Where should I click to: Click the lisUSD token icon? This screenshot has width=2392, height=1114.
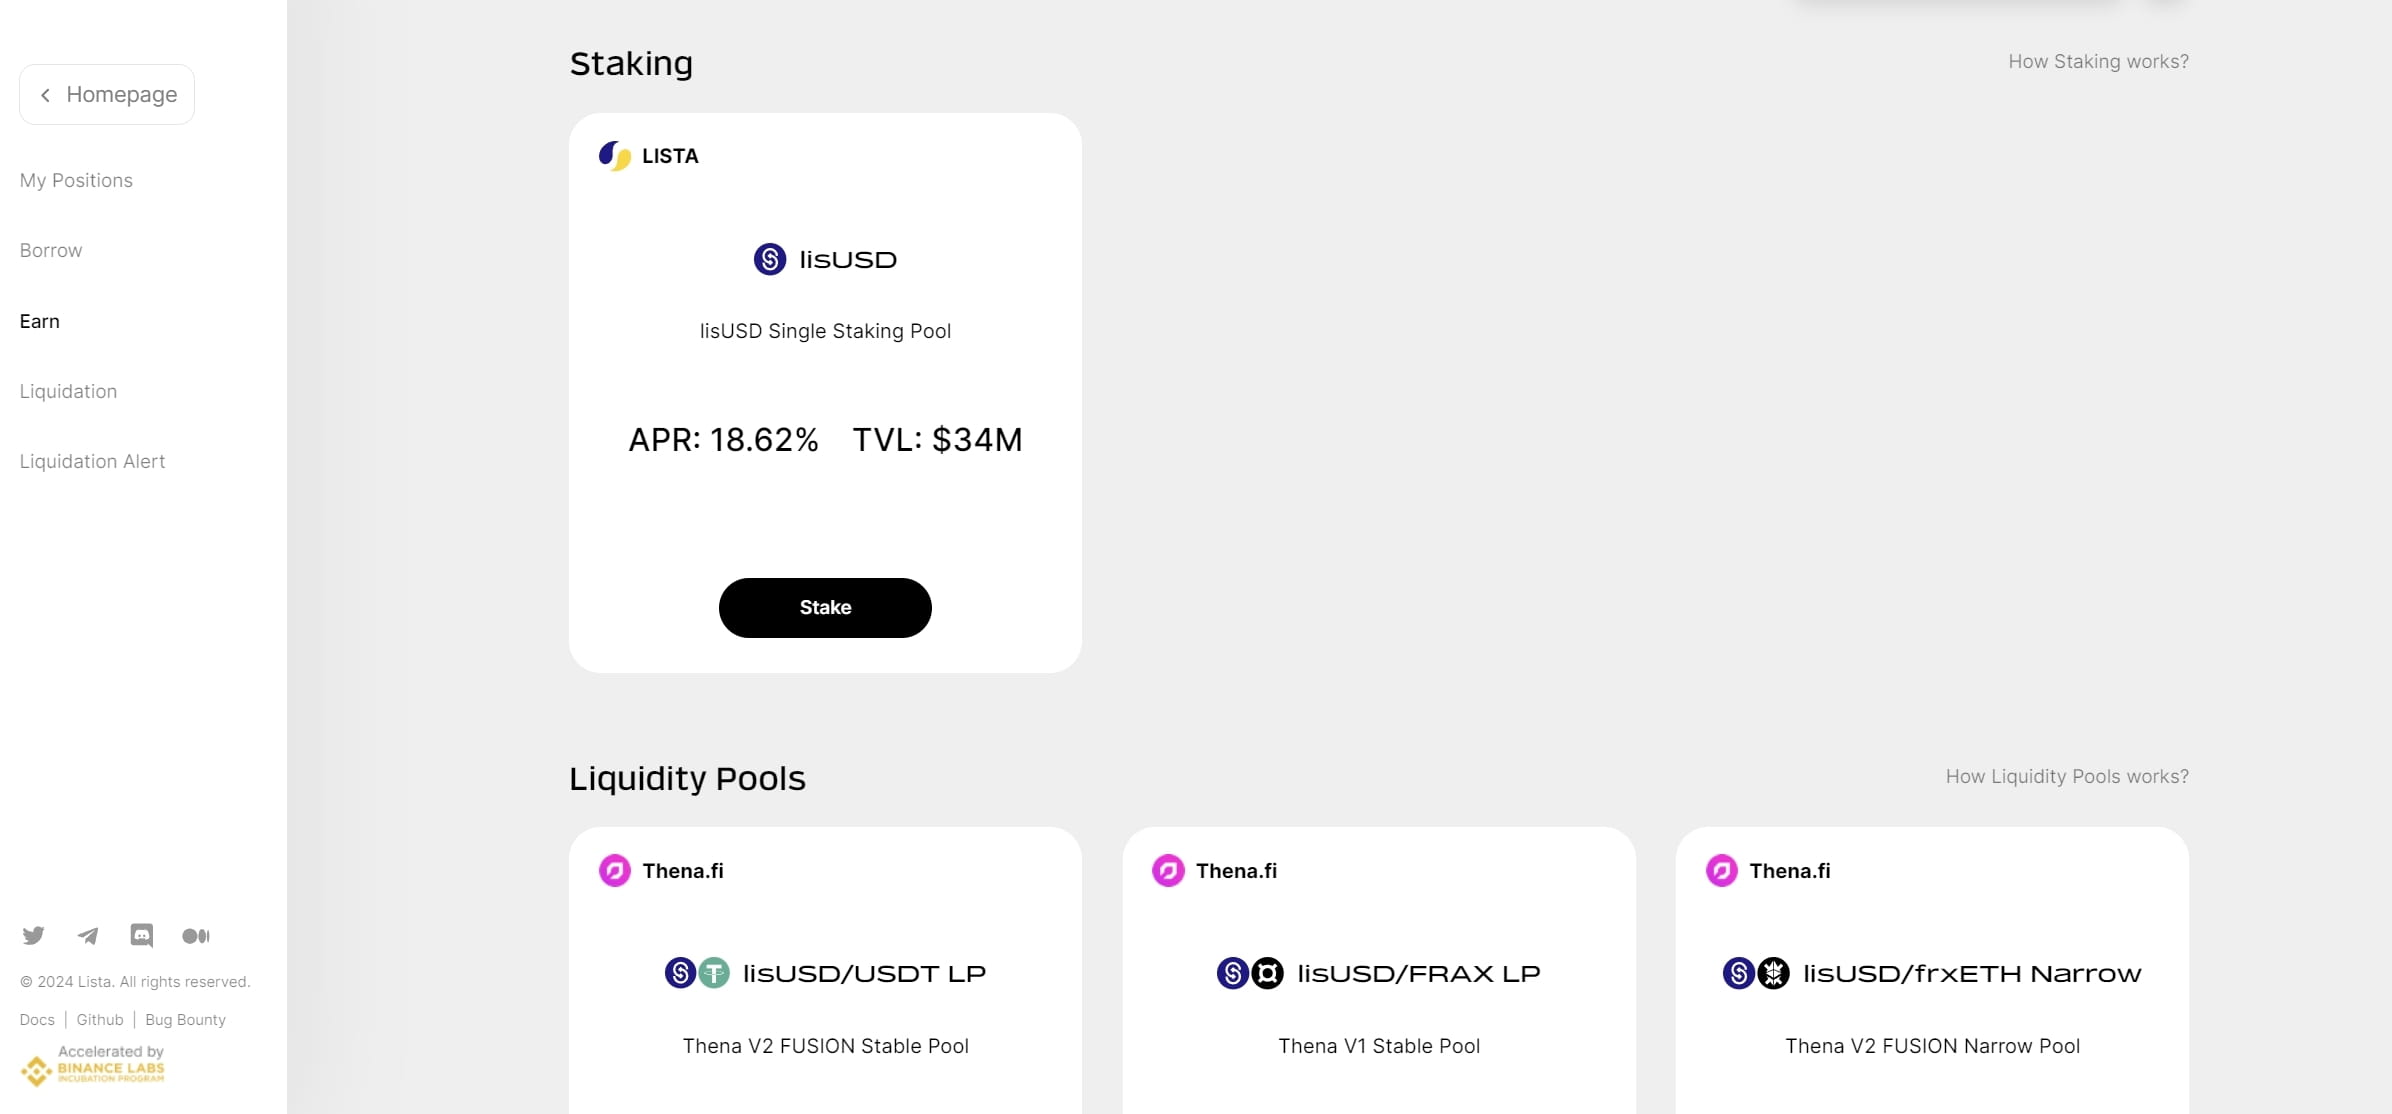pyautogui.click(x=770, y=259)
